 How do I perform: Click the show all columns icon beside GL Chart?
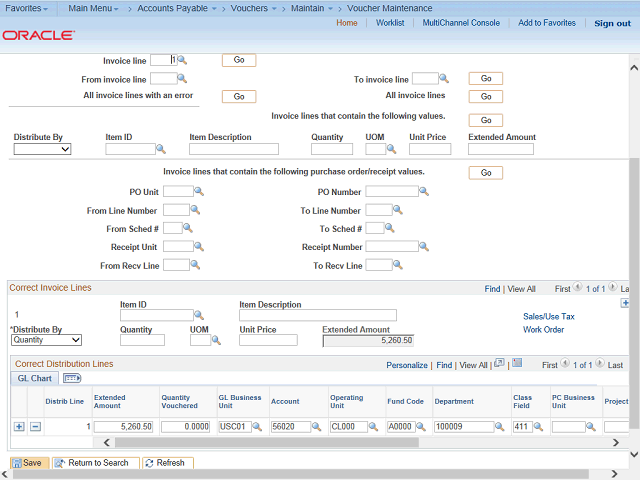(72, 379)
